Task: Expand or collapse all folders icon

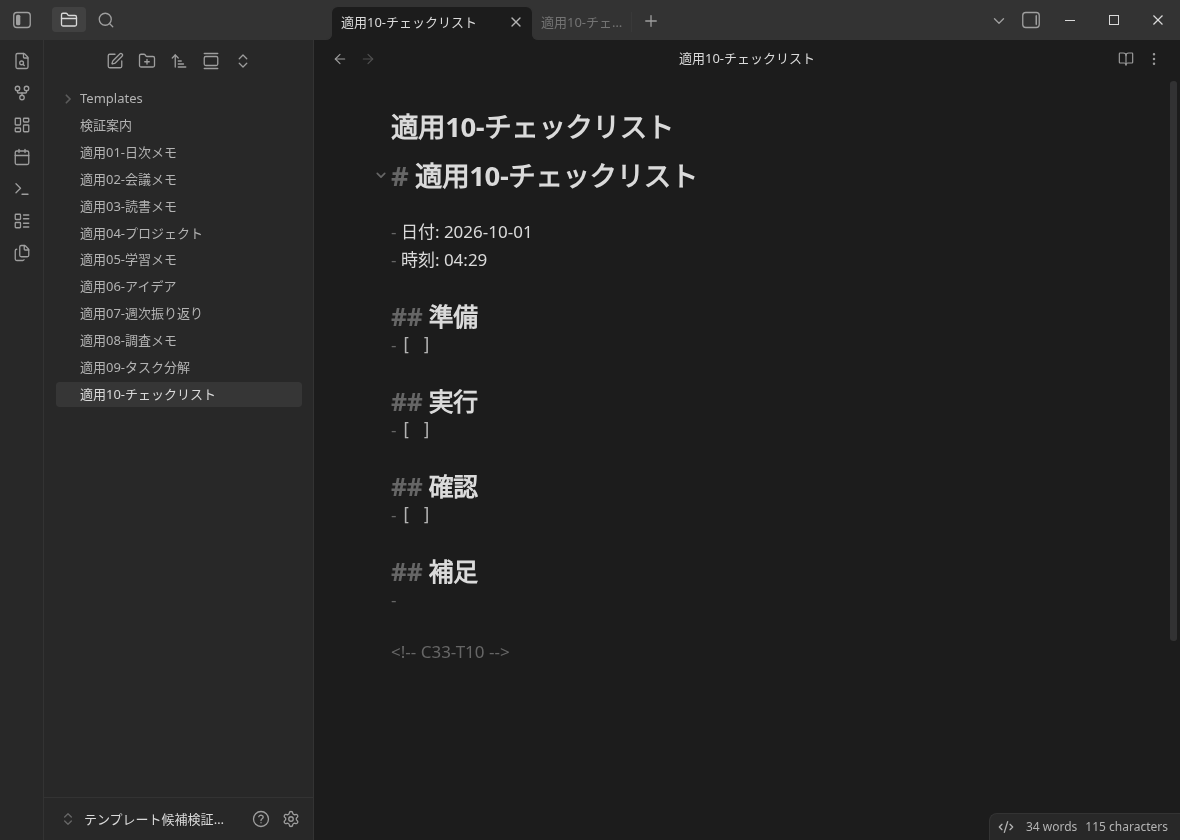Action: tap(242, 61)
